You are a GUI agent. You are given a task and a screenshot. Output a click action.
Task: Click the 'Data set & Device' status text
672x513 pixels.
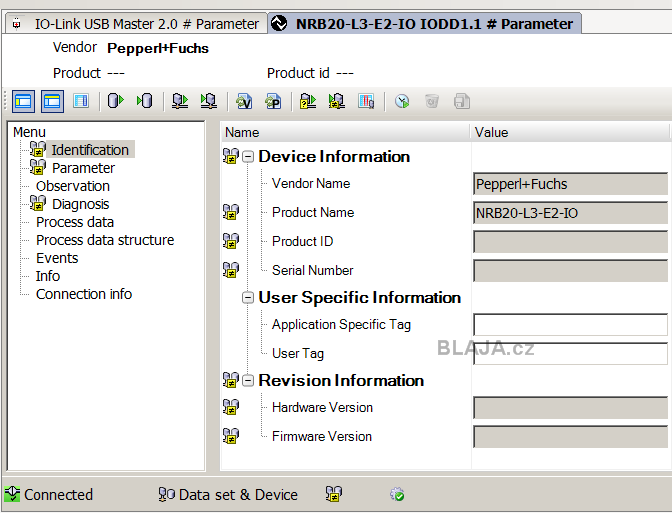point(238,495)
